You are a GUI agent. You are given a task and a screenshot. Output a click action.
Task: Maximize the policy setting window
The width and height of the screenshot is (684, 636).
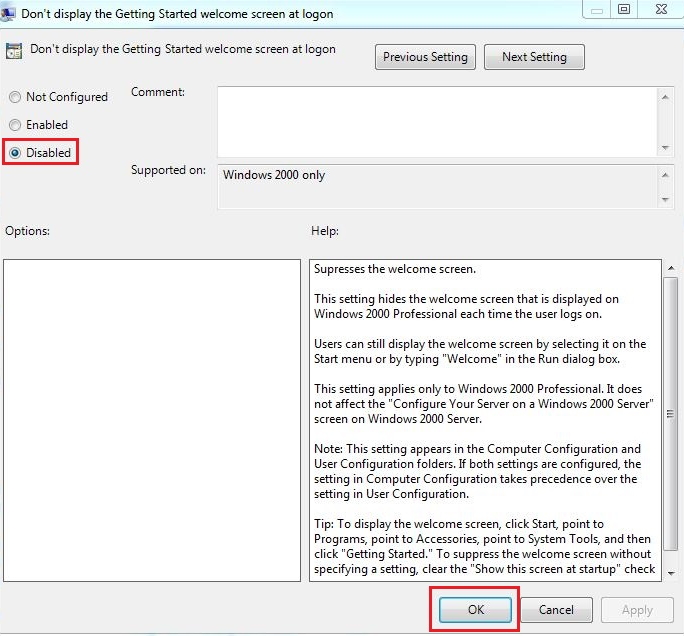tap(625, 9)
